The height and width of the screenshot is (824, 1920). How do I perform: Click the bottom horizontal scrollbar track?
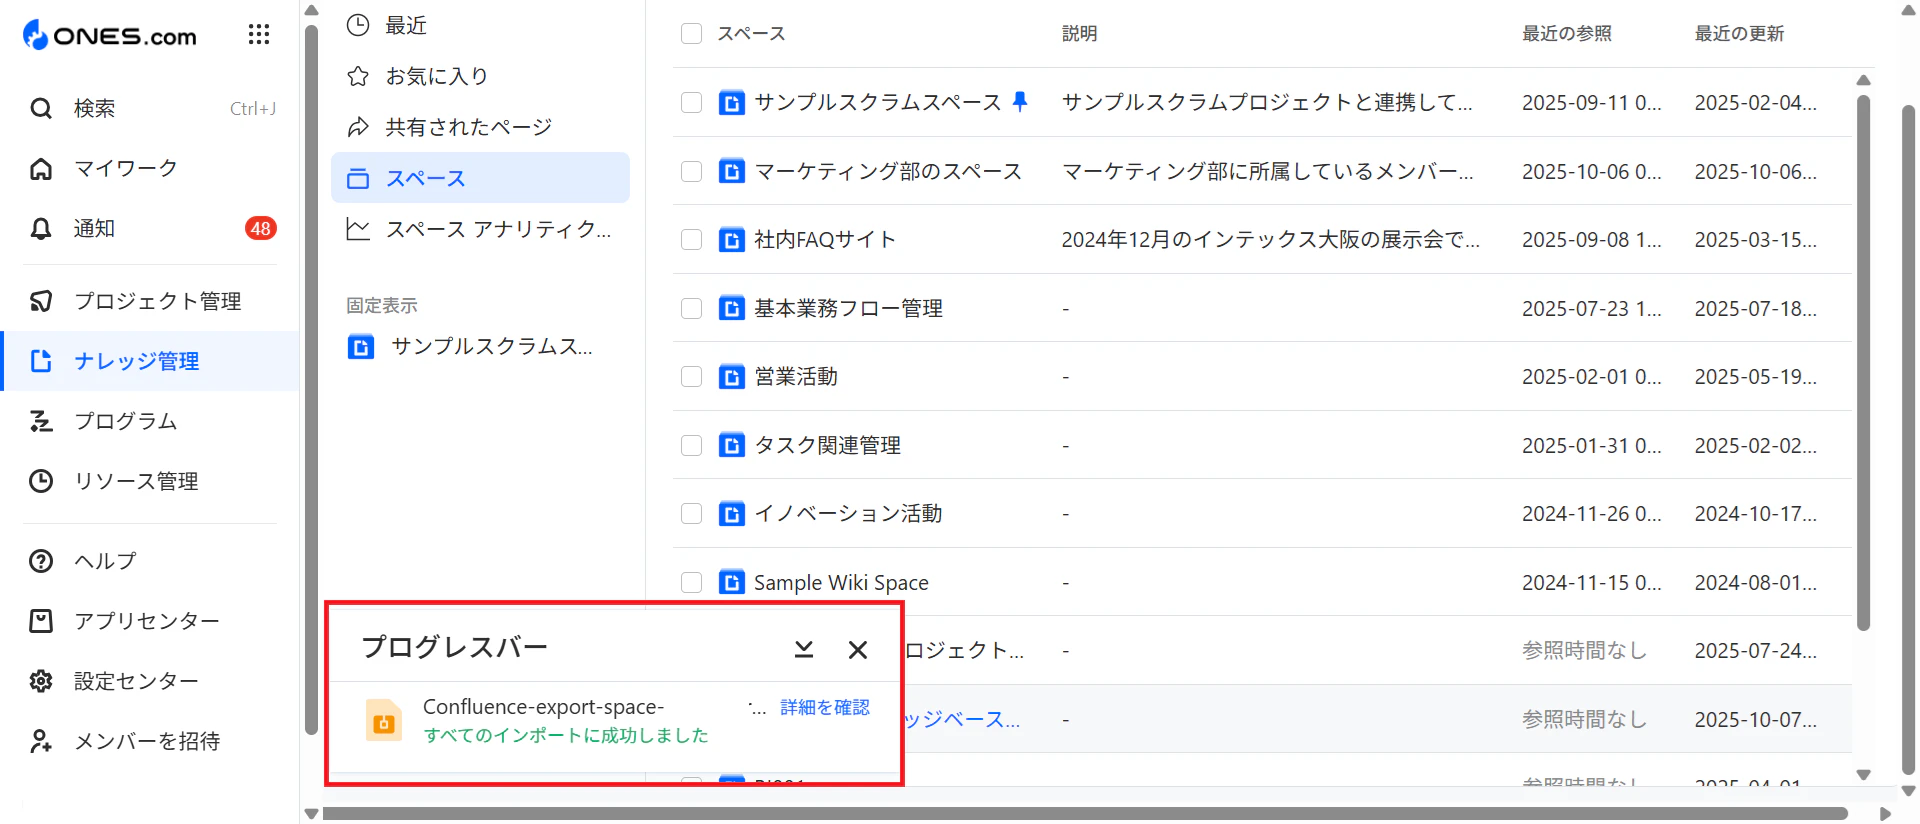1084,814
